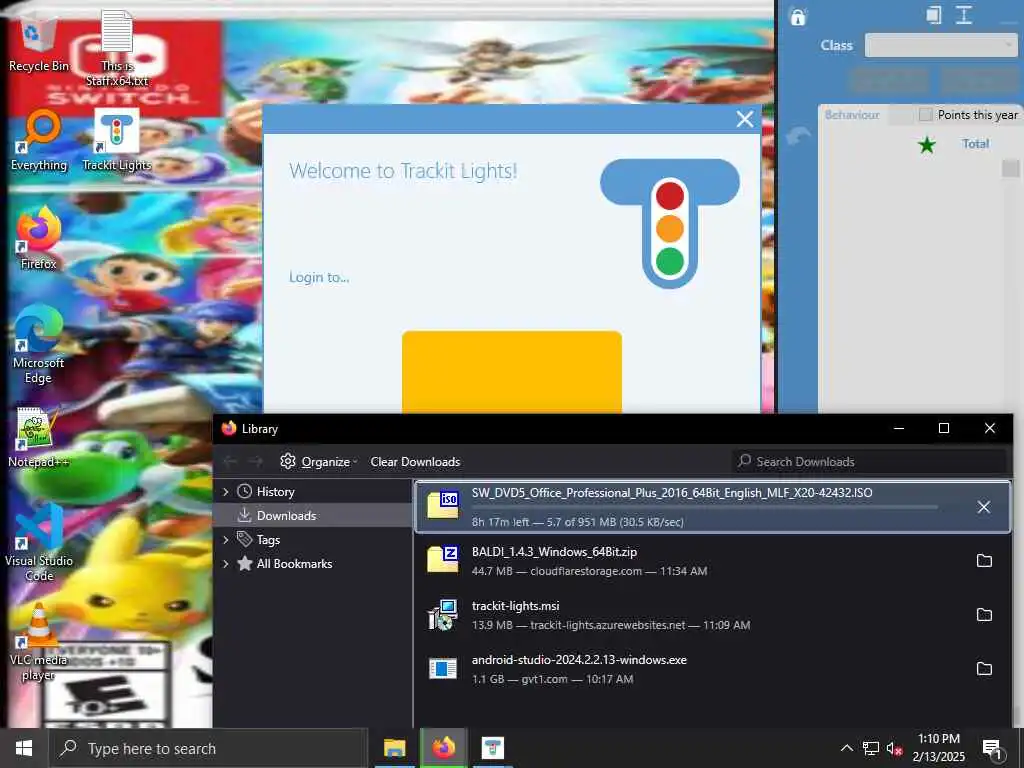The width and height of the screenshot is (1024, 768).
Task: Click the text-height icon in Trackit header
Action: coord(964,15)
